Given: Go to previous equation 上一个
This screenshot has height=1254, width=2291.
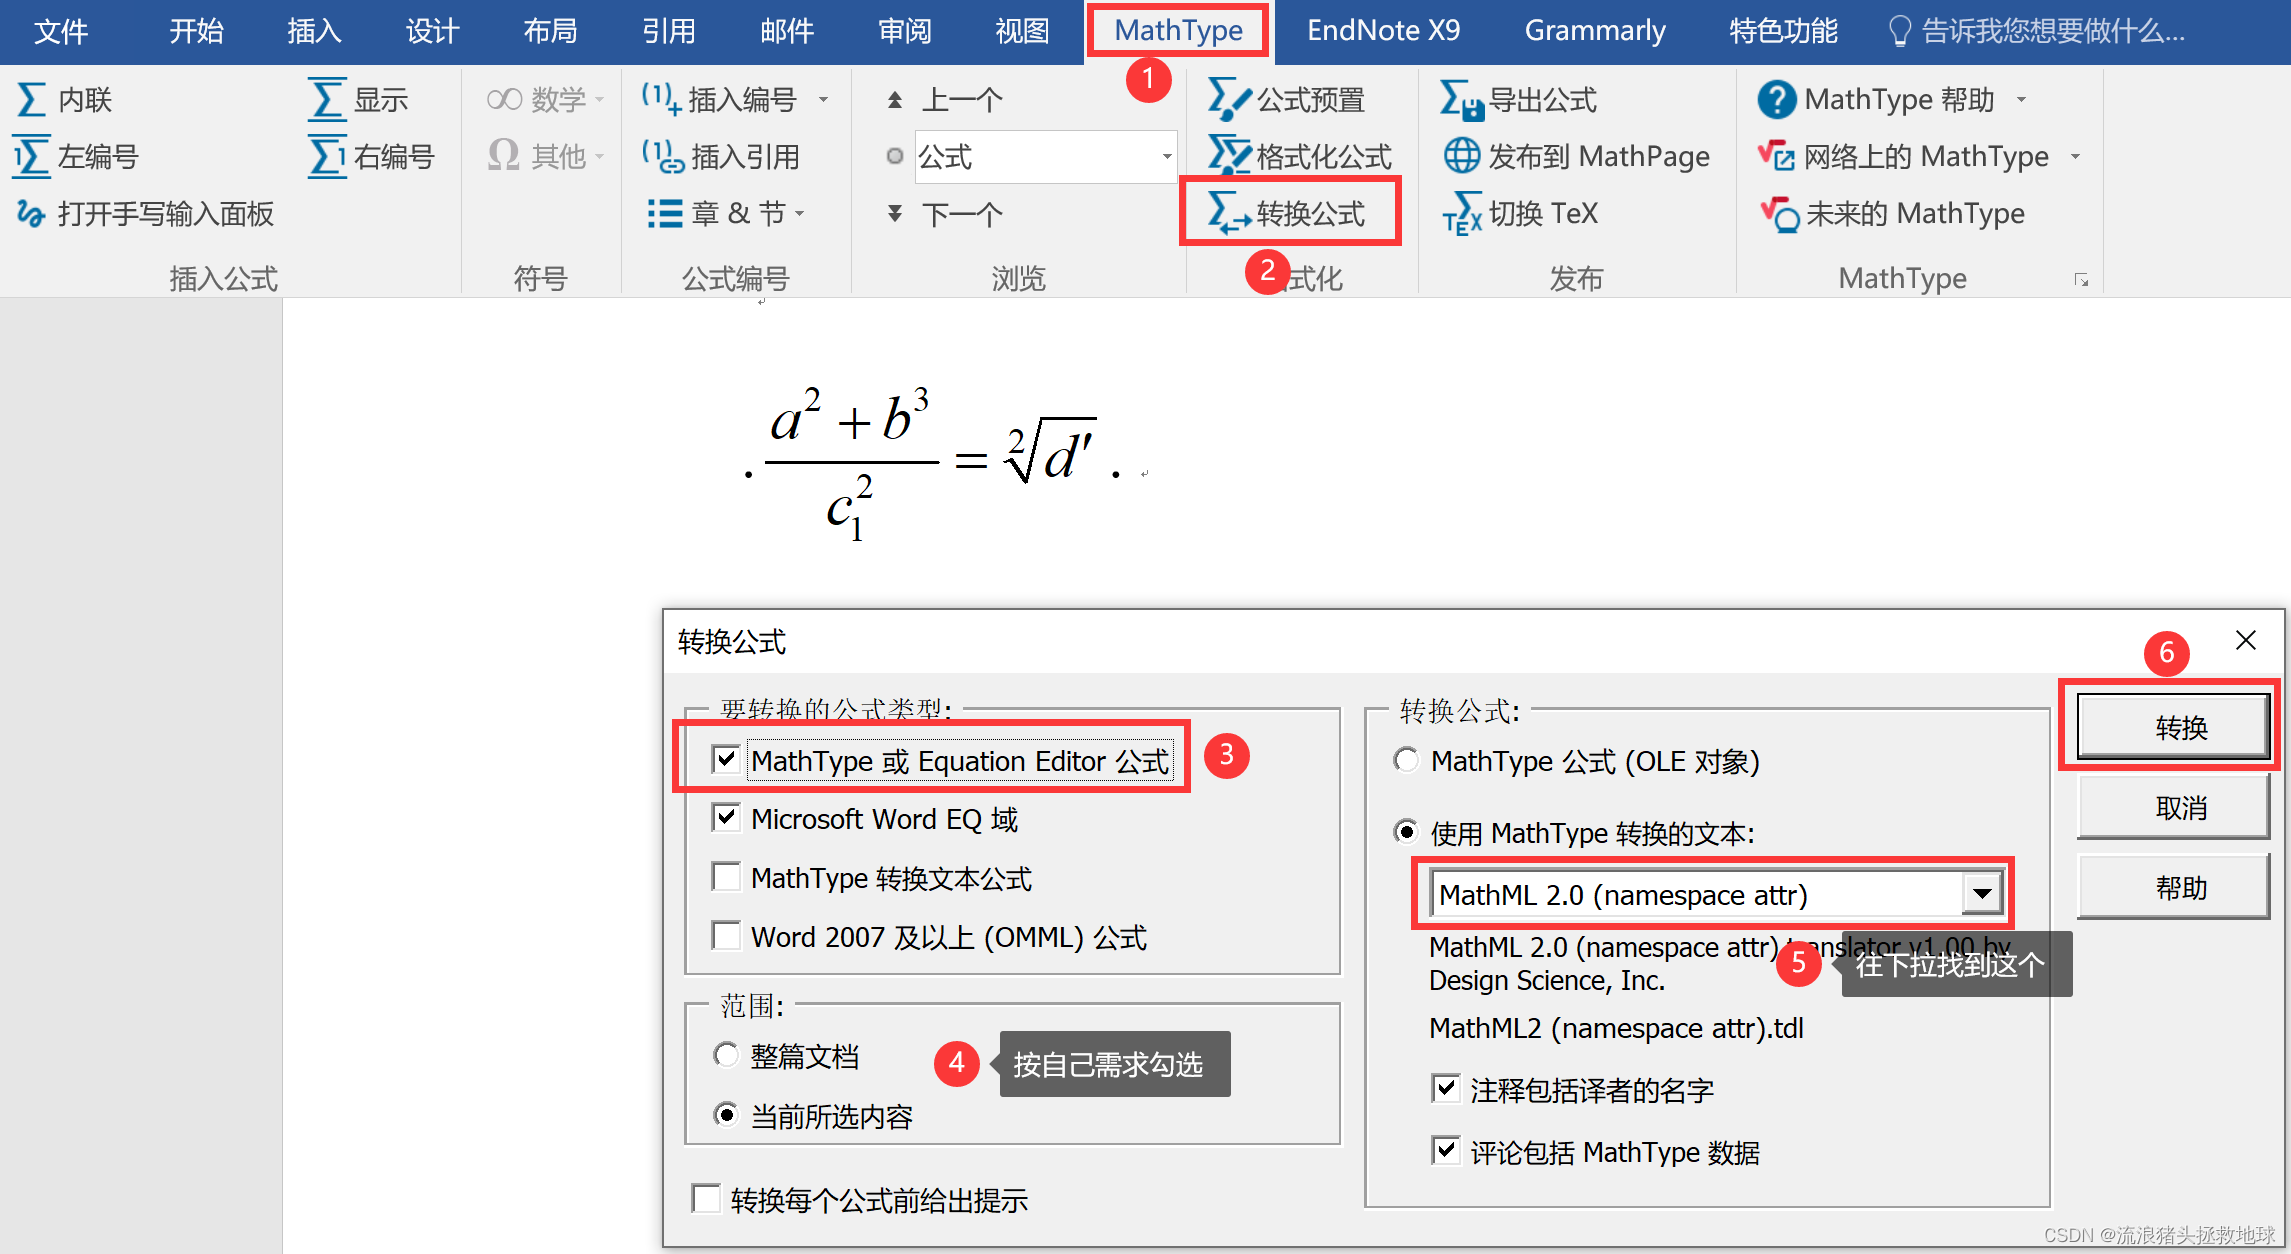Looking at the screenshot, I should (944, 99).
